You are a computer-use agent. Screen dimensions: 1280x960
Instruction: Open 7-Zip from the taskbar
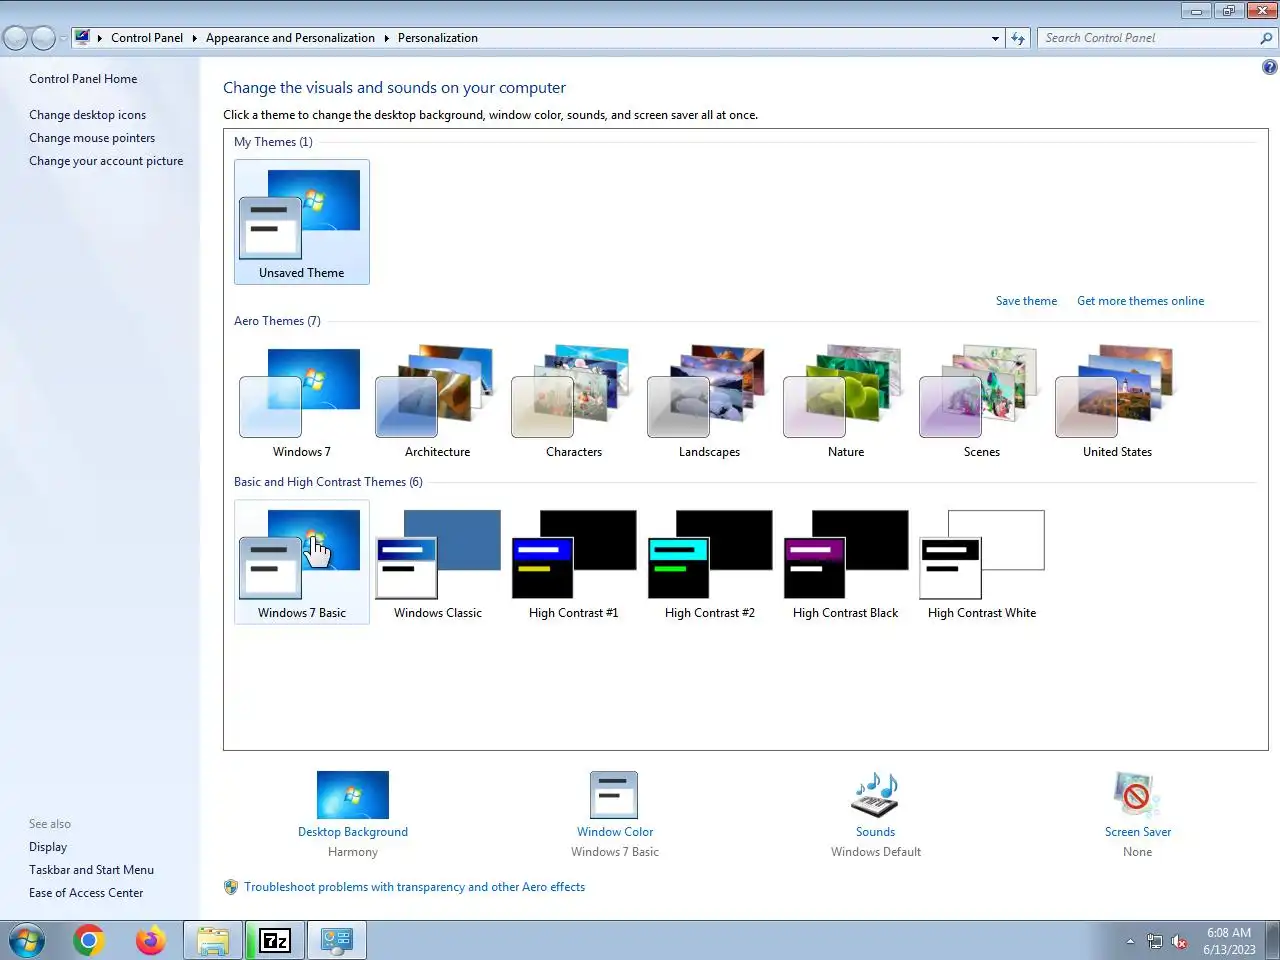click(274, 940)
